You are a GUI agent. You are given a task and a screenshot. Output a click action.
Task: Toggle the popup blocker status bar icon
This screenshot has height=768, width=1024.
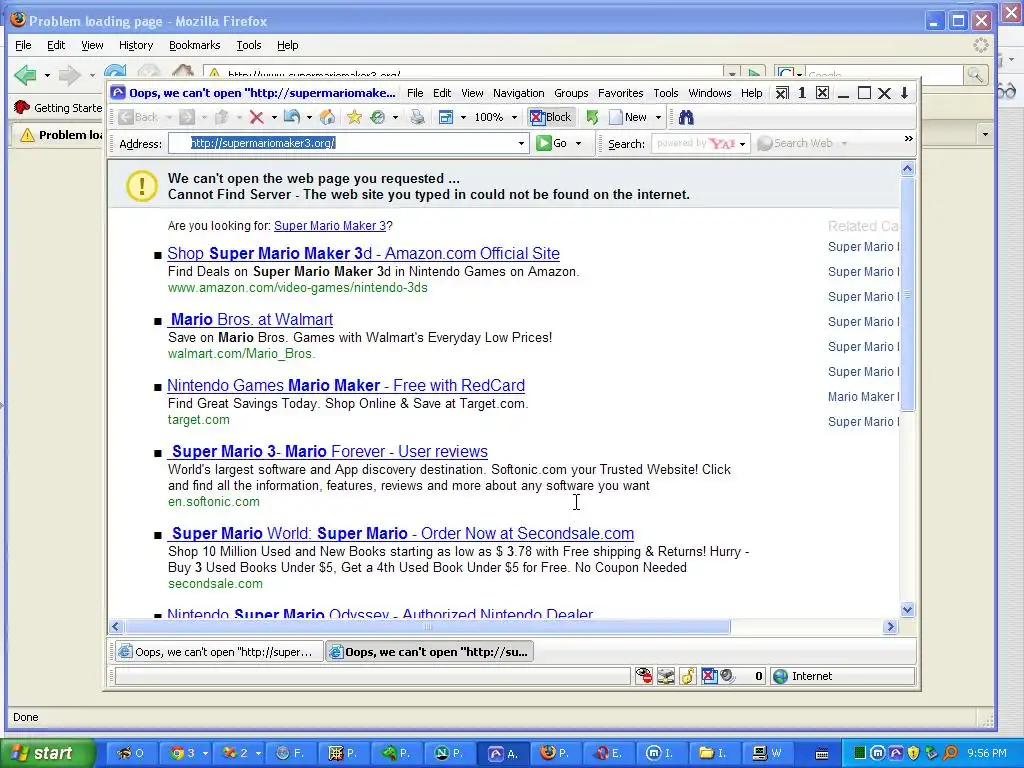709,676
